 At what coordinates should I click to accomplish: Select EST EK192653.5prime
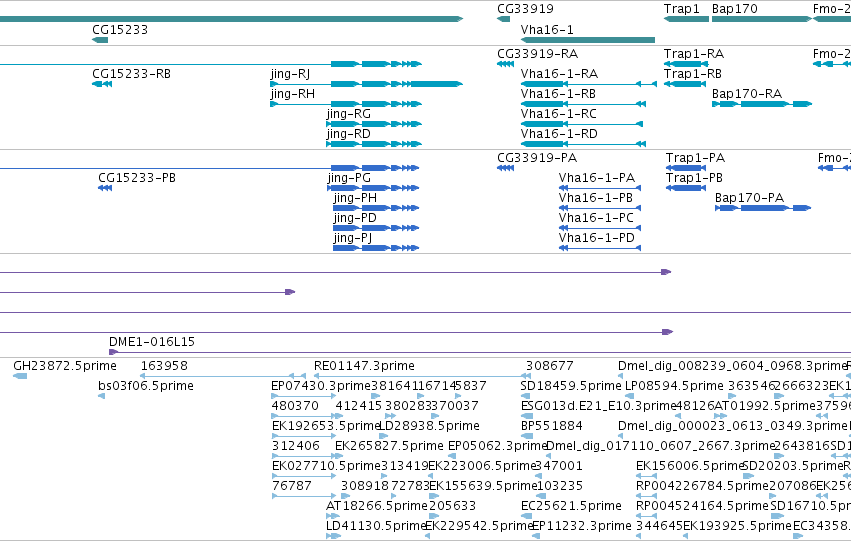click(326, 426)
